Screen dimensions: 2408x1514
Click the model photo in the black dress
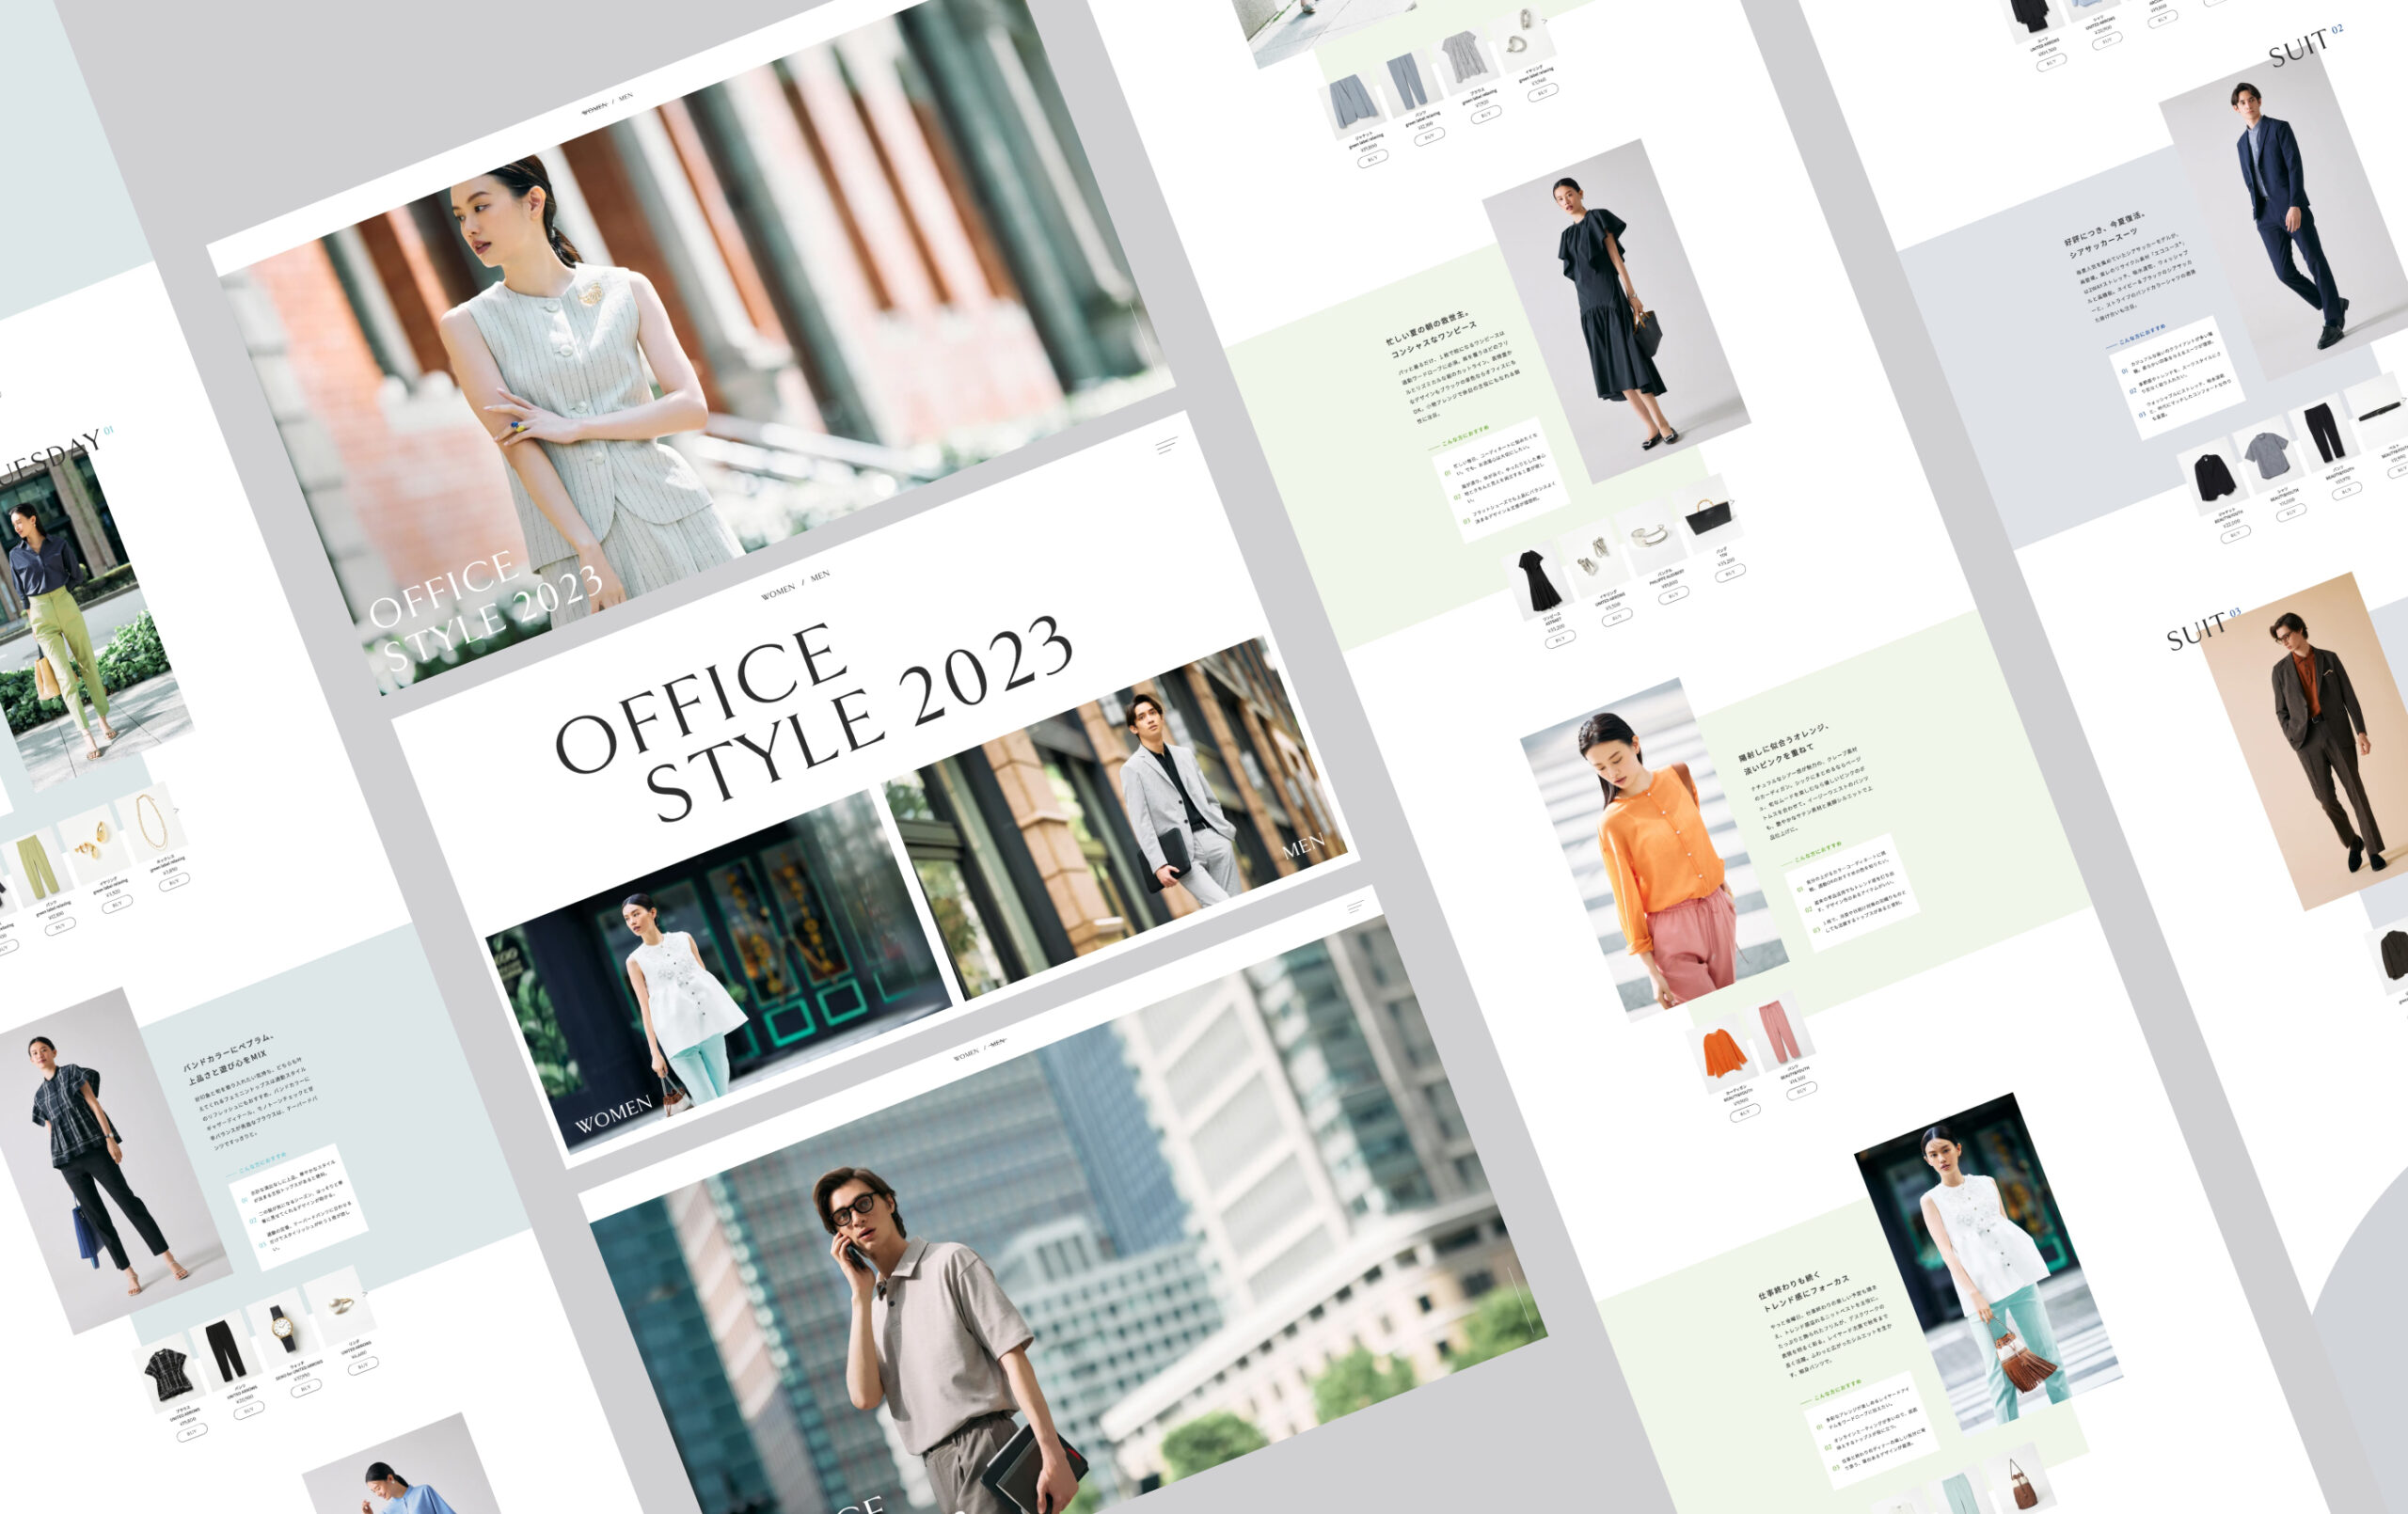pyautogui.click(x=1616, y=311)
